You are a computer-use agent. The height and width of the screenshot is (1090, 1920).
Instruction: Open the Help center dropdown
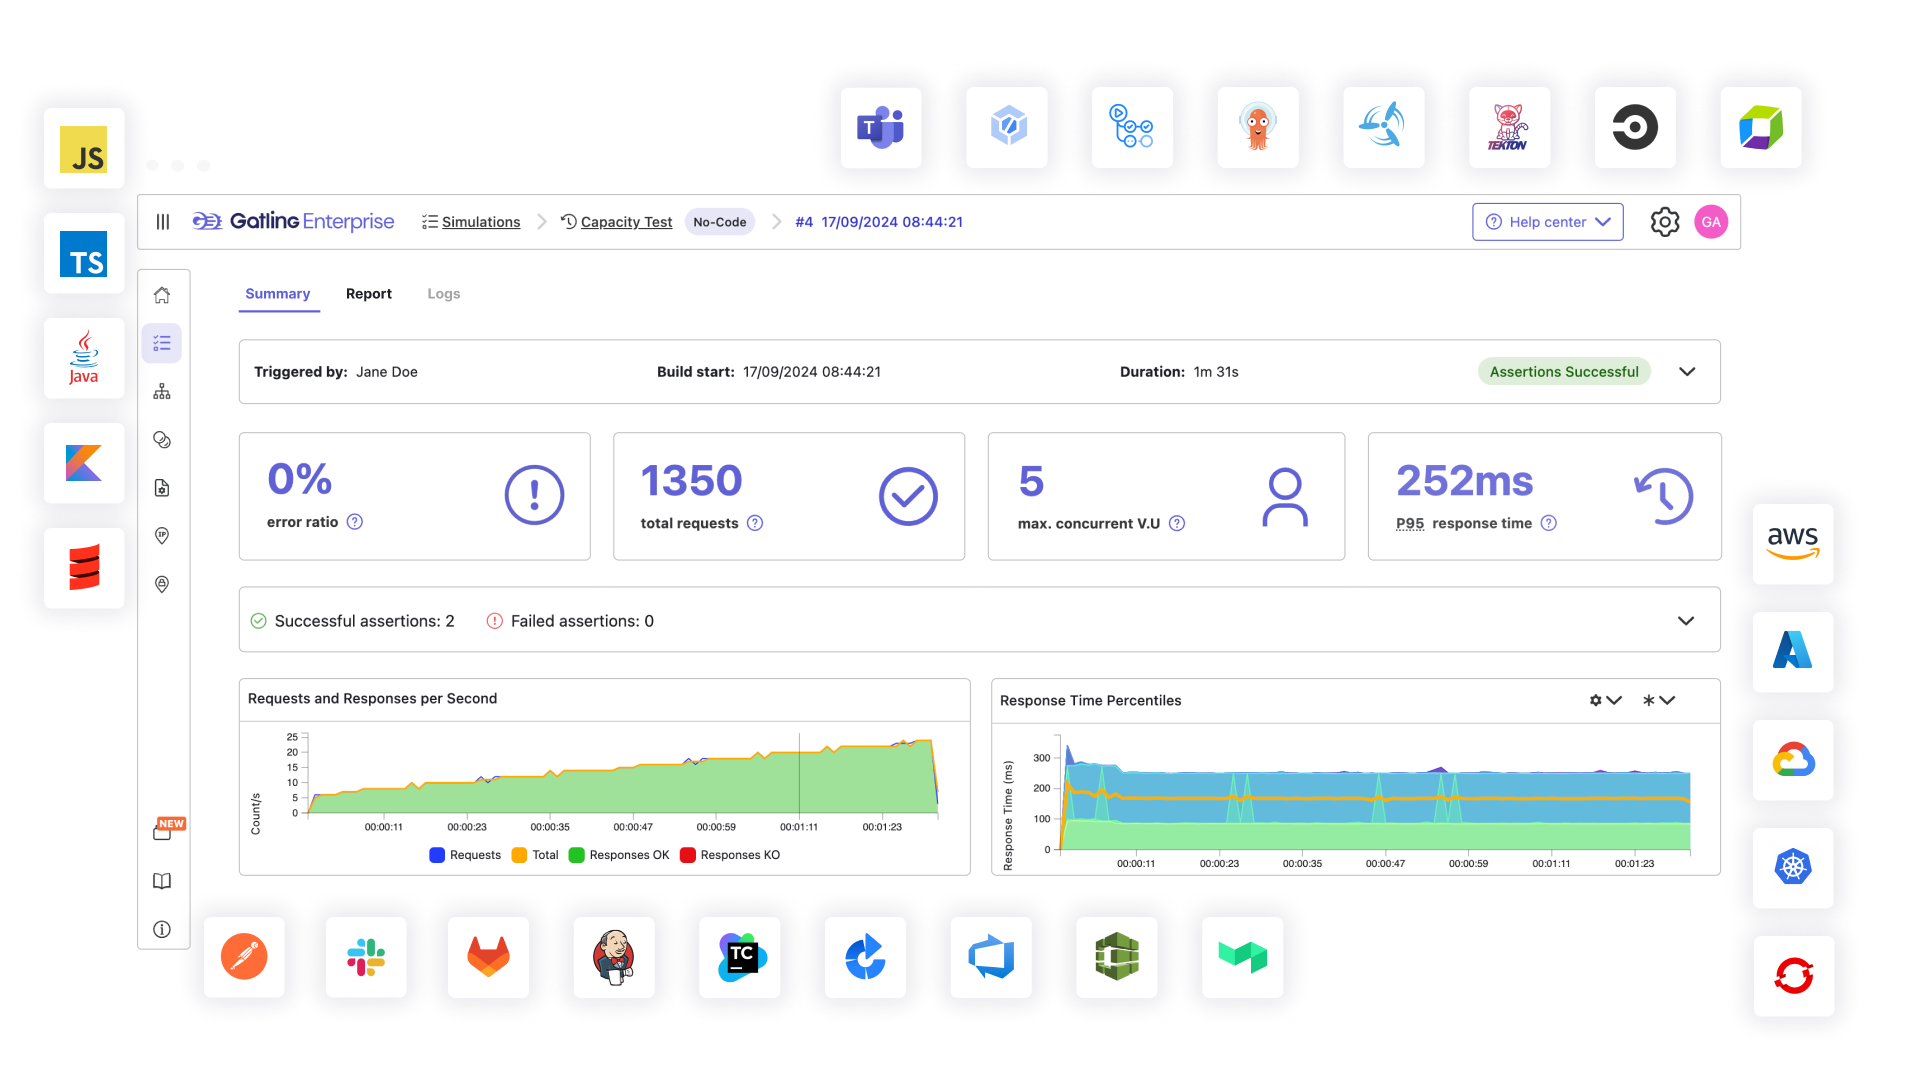point(1547,222)
